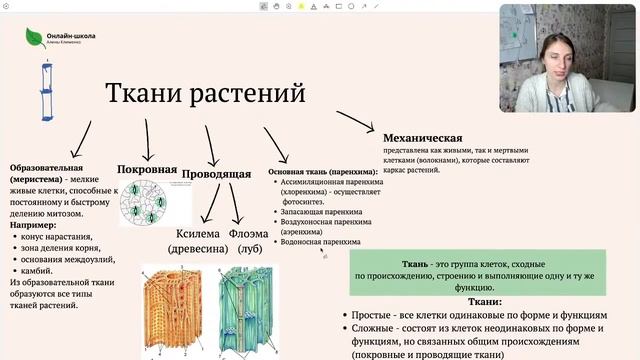Image resolution: width=640 pixels, height=360 pixels.
Task: Click the bullet 'основания междоузлий,'
Action: point(68,260)
